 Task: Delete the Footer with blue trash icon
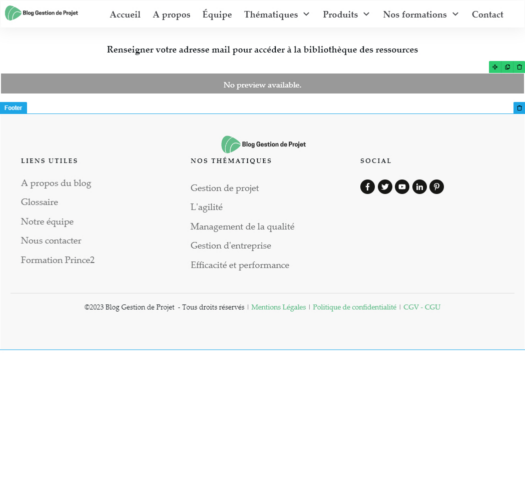click(x=519, y=108)
